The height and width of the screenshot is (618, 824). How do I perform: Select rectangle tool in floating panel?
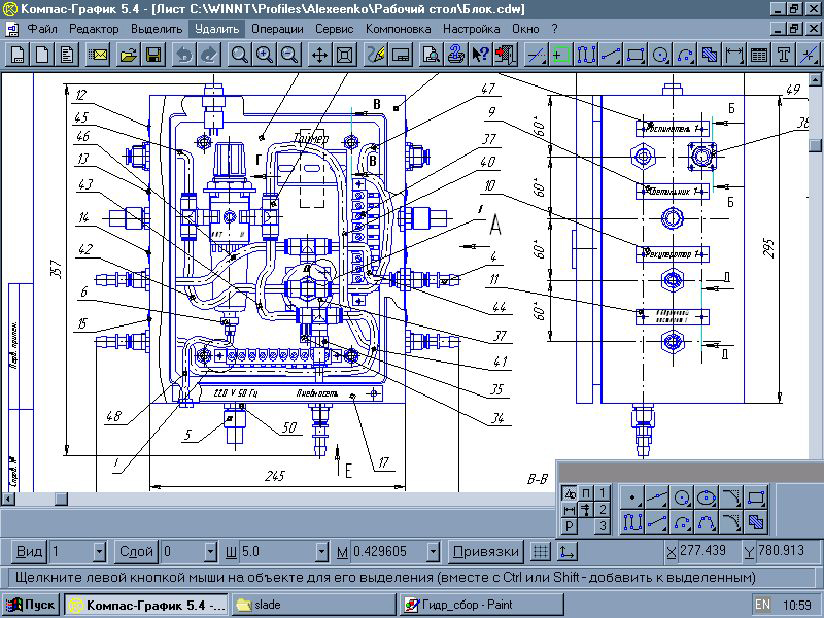pyautogui.click(x=756, y=497)
